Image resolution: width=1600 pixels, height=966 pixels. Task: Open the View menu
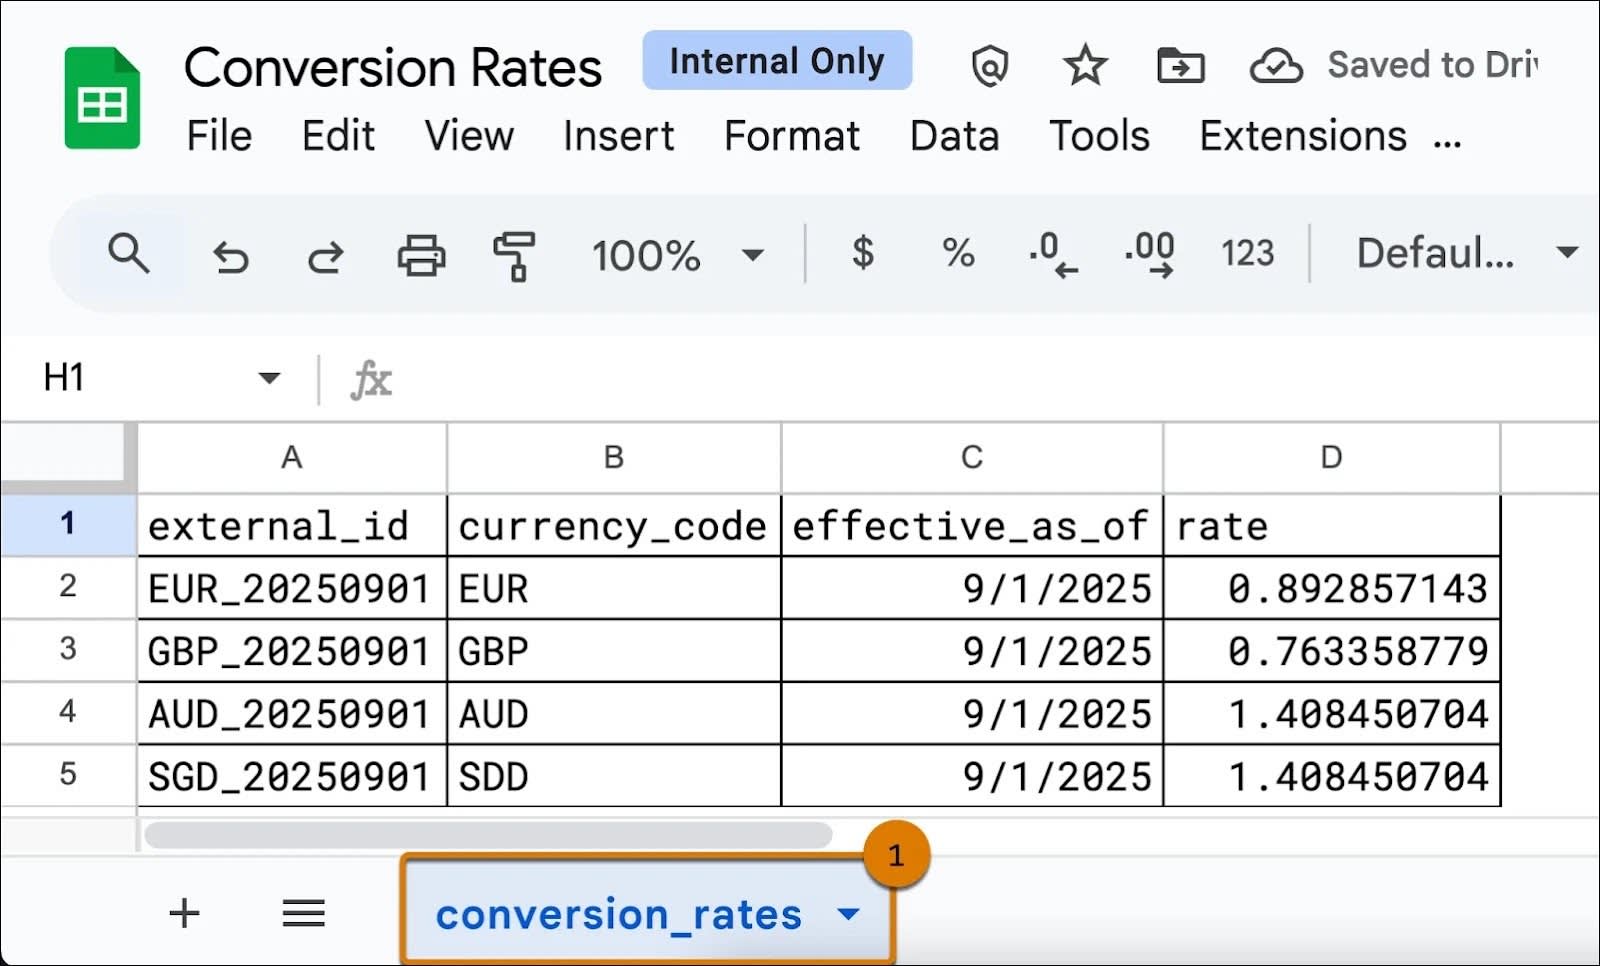(469, 136)
